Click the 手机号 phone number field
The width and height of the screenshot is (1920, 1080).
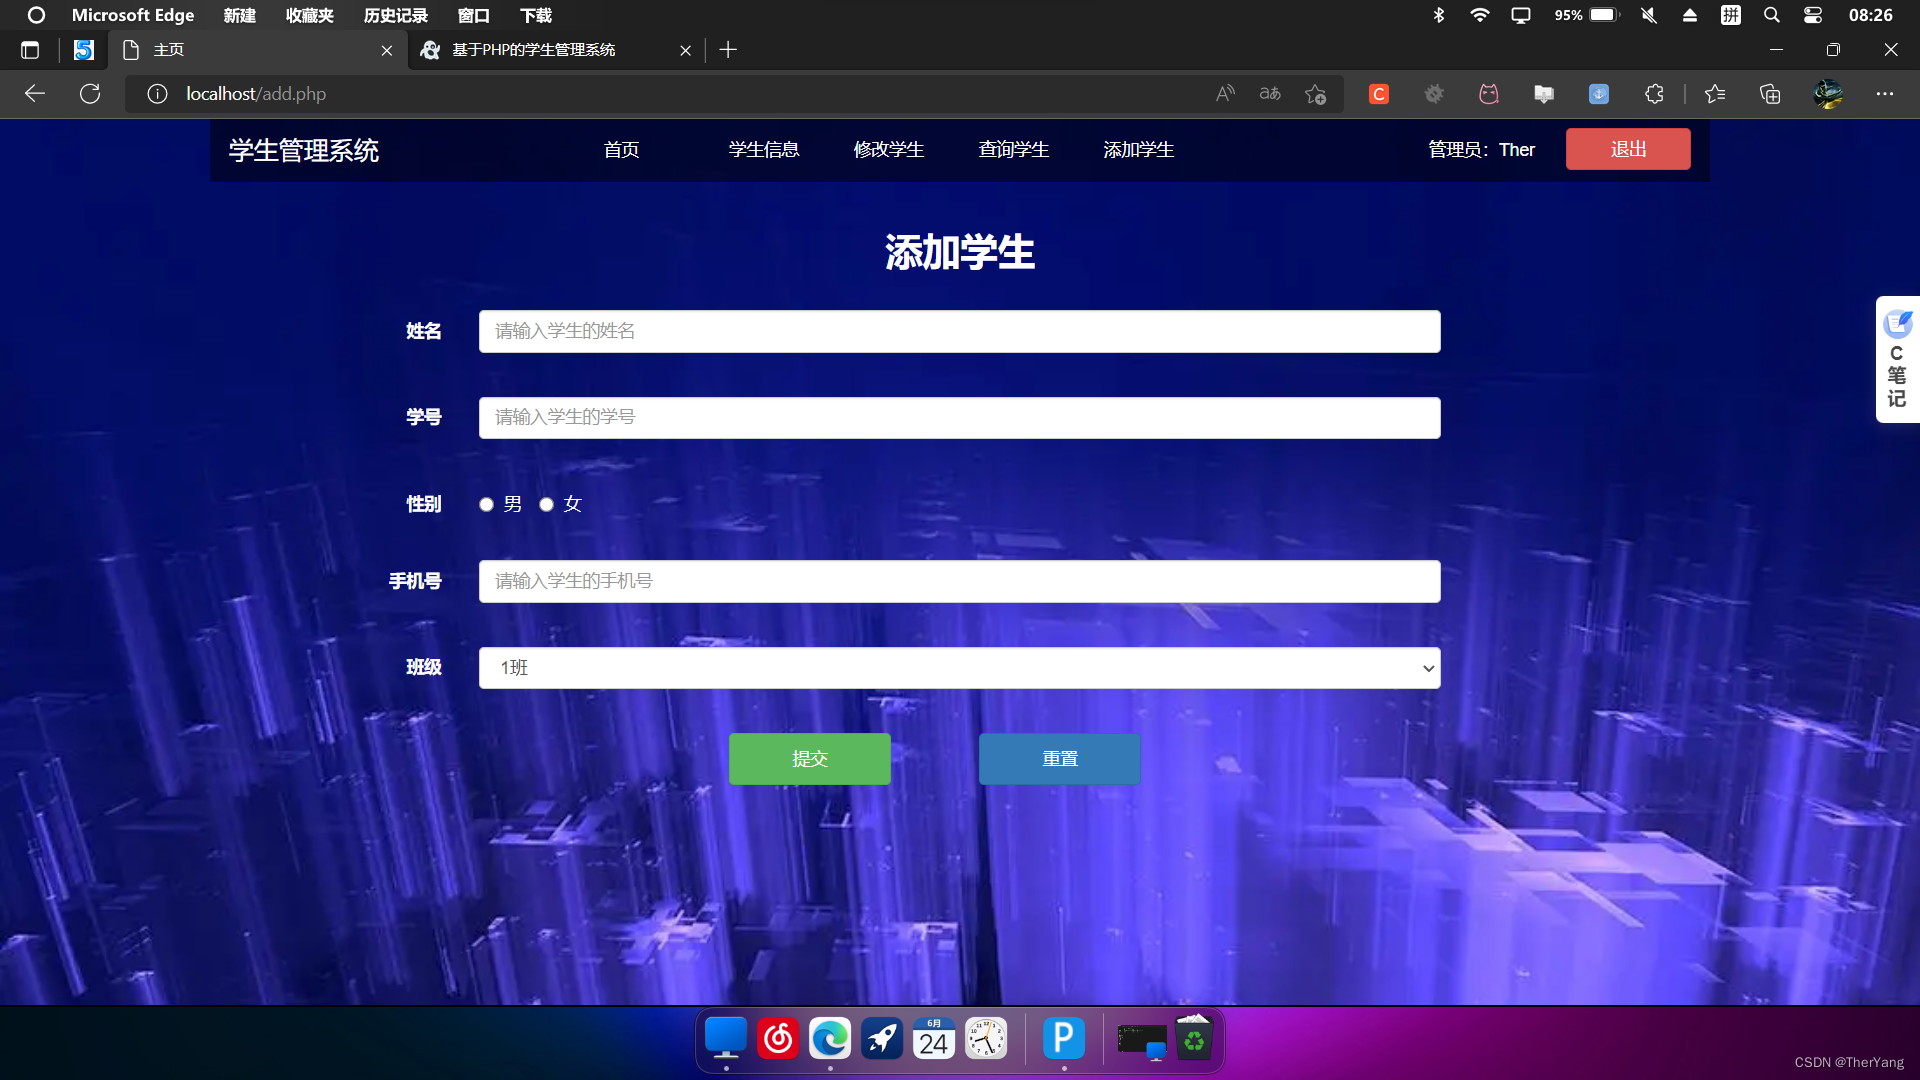[x=960, y=582]
